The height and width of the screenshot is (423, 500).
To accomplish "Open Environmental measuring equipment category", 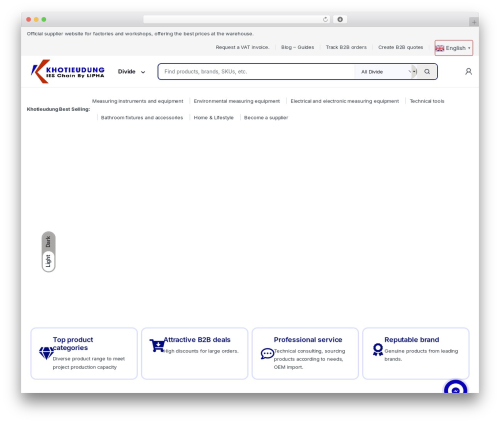I will 237,101.
